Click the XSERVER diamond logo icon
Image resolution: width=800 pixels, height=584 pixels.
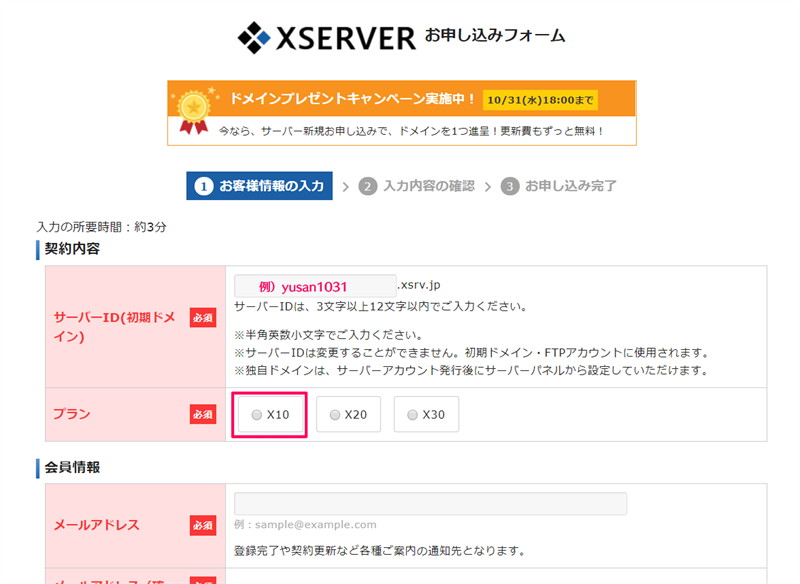point(254,38)
